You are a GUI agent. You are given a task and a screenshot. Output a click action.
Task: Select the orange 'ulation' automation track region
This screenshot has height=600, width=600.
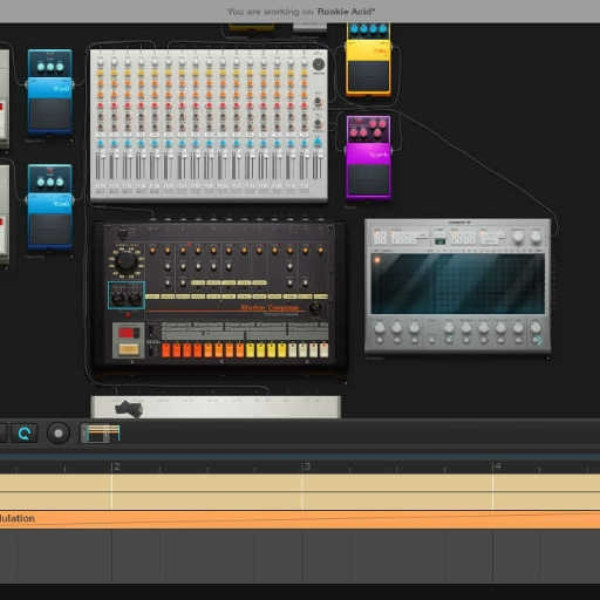tap(300, 520)
